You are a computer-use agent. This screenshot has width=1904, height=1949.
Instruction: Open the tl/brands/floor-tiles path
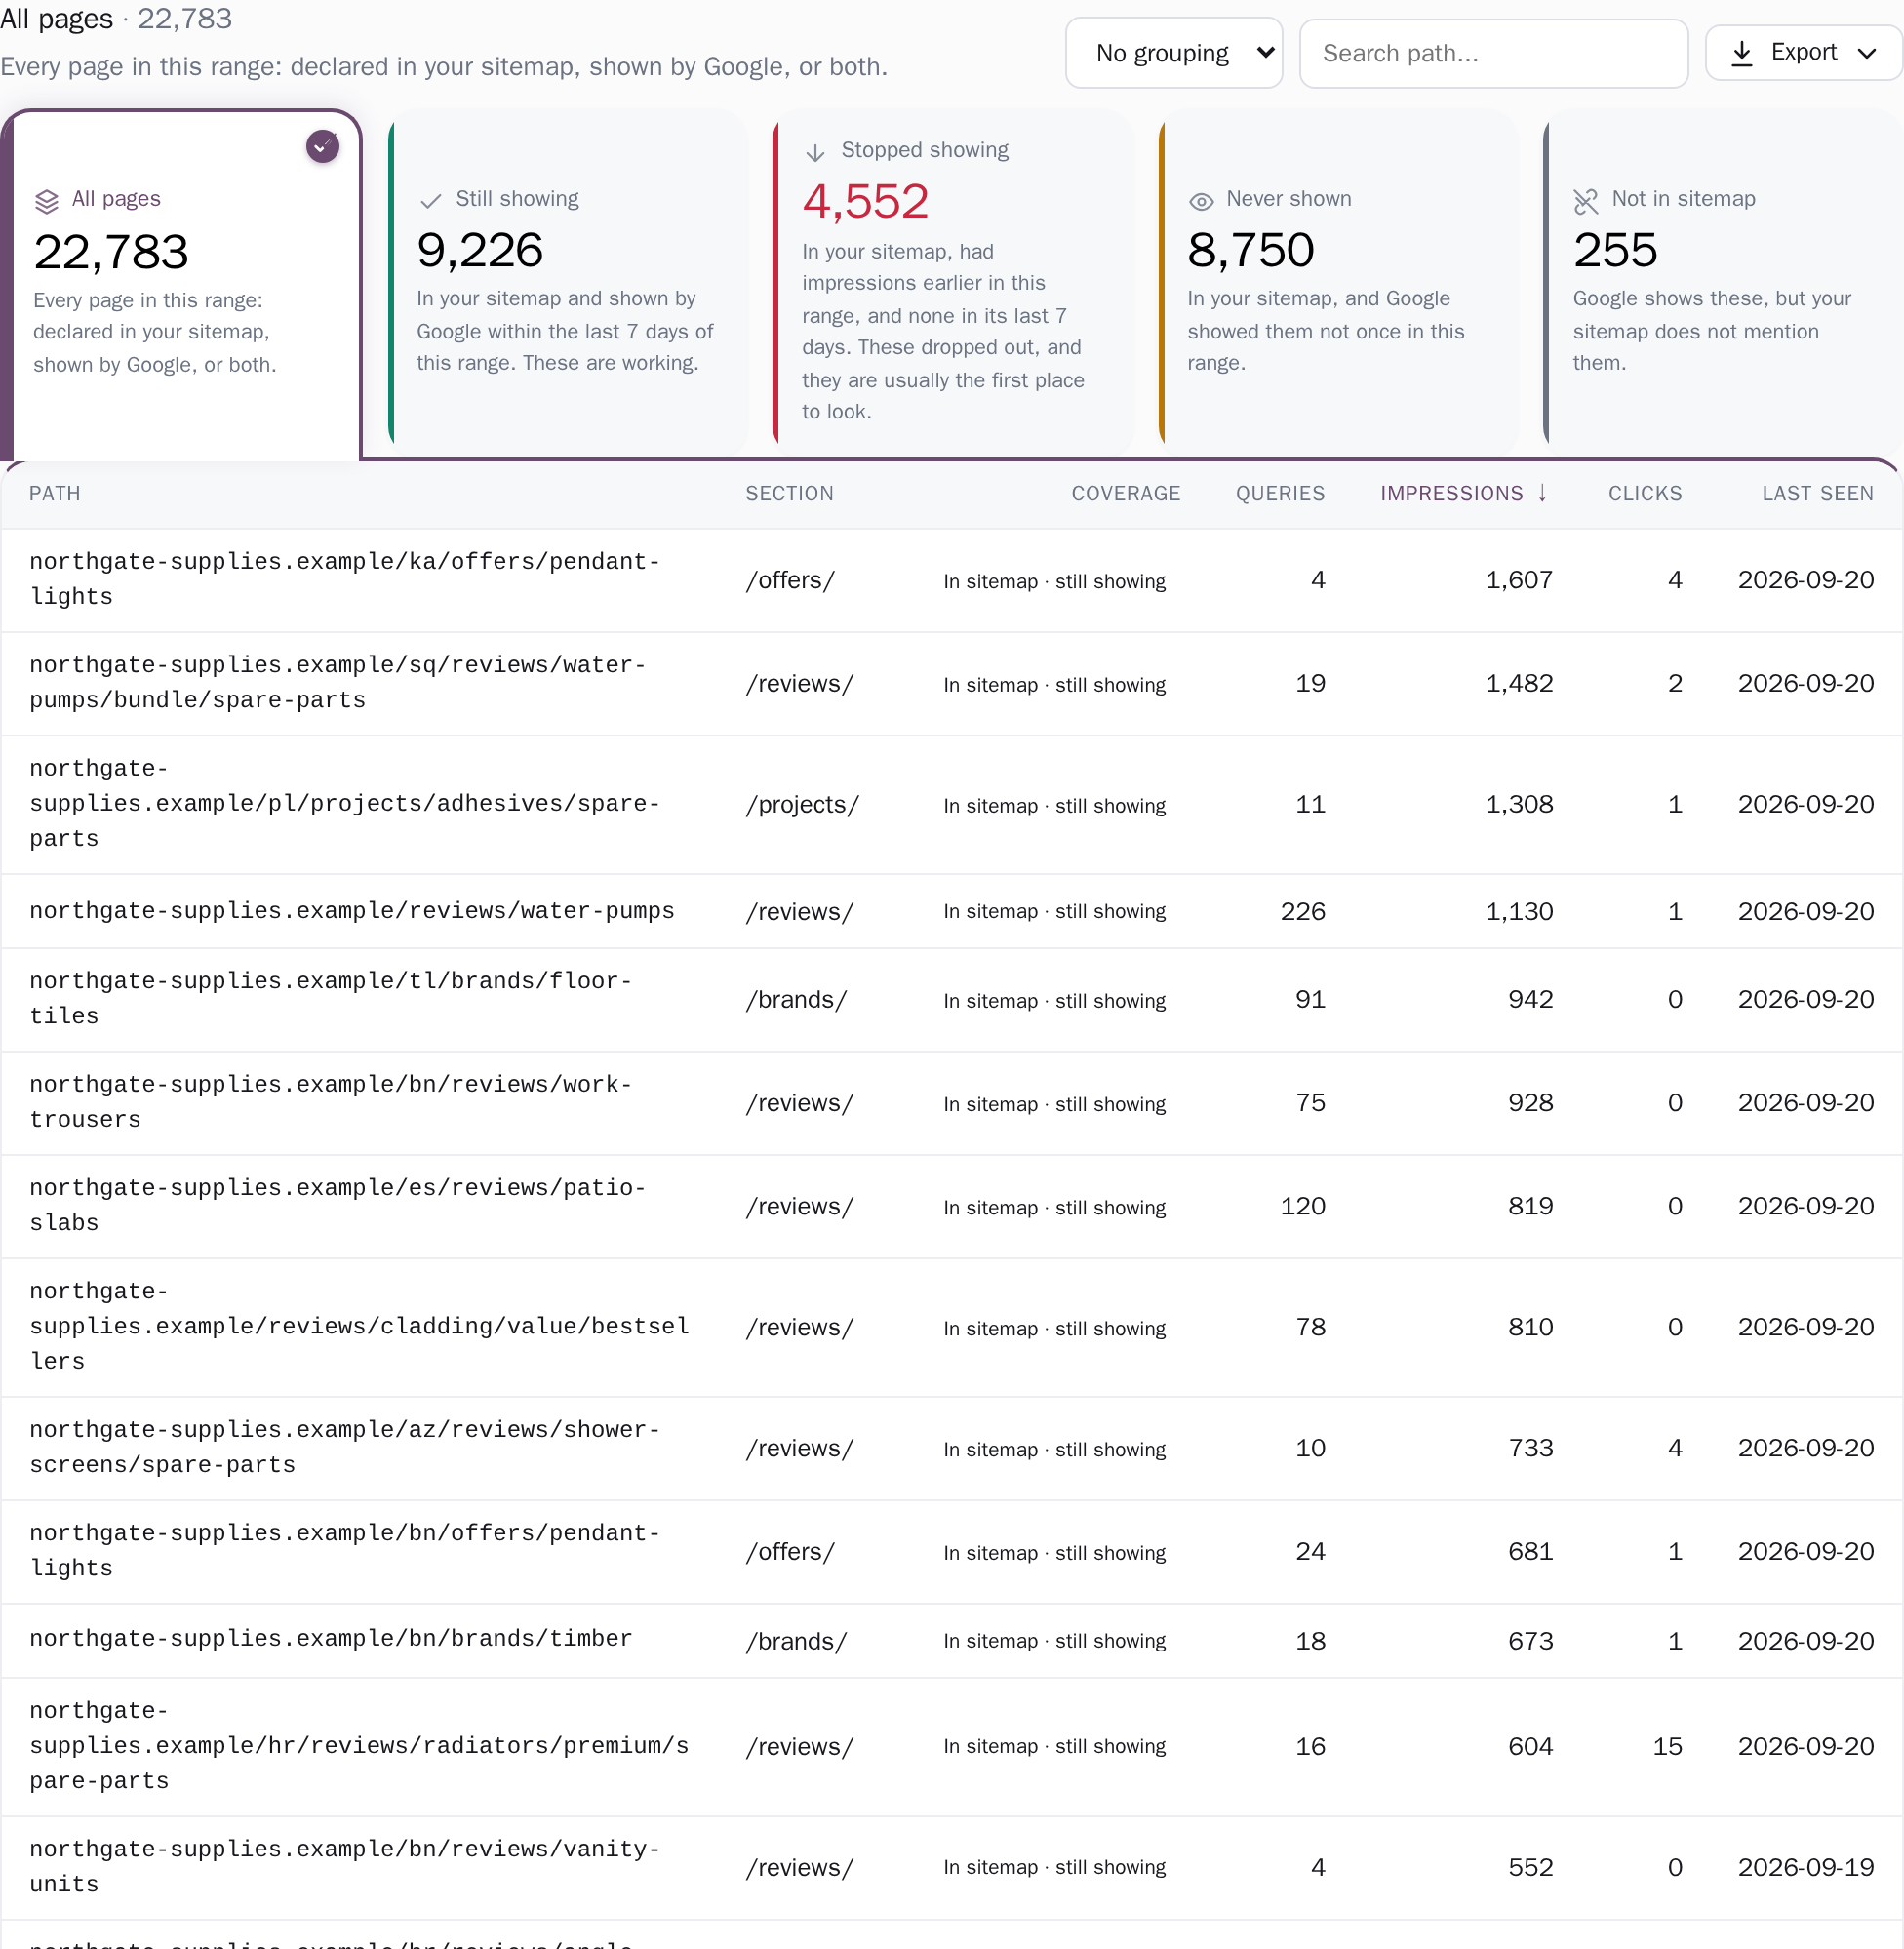[331, 998]
